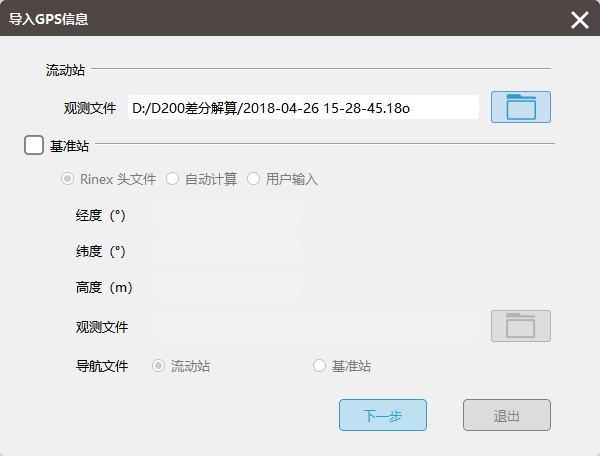The height and width of the screenshot is (456, 600).
Task: Click the greyed folder icon for base 观测文件
Action: (x=521, y=326)
